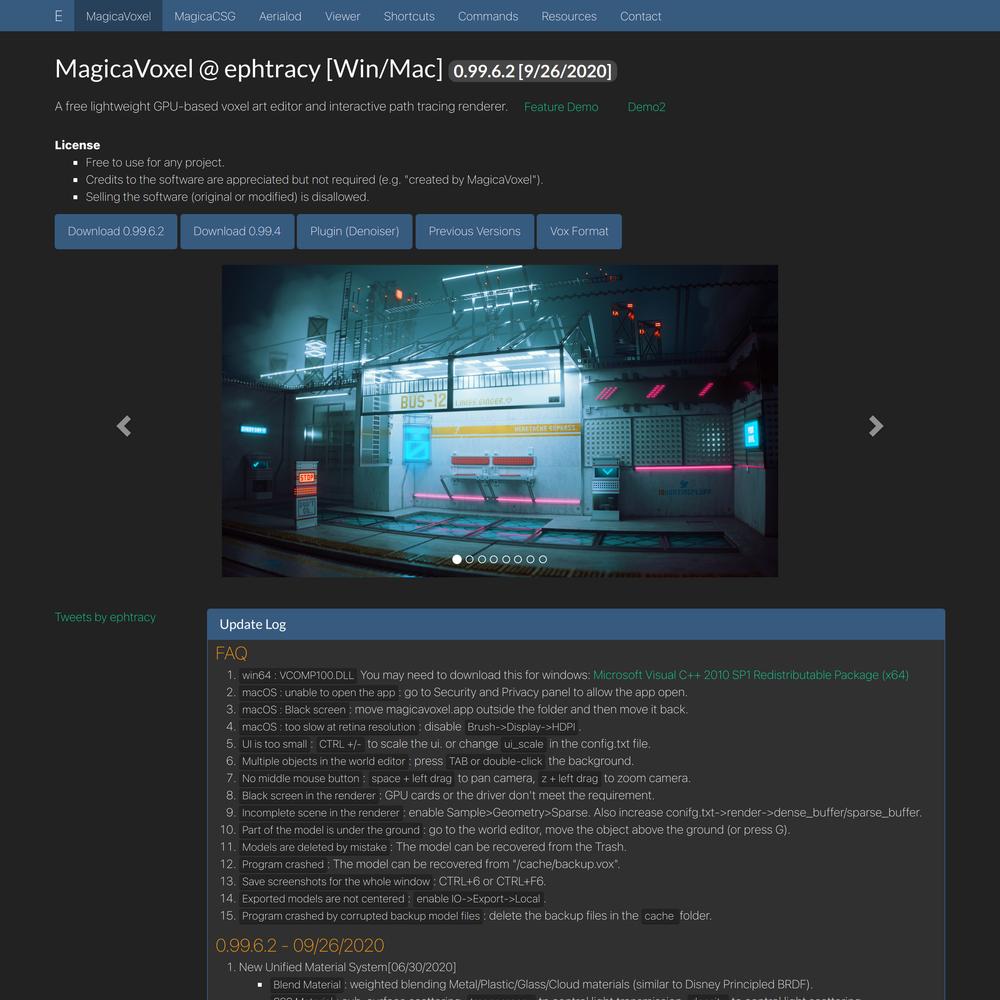Open Microsoft Visual C++ 2010 Redistributable link
The width and height of the screenshot is (1000, 1000).
tap(751, 675)
